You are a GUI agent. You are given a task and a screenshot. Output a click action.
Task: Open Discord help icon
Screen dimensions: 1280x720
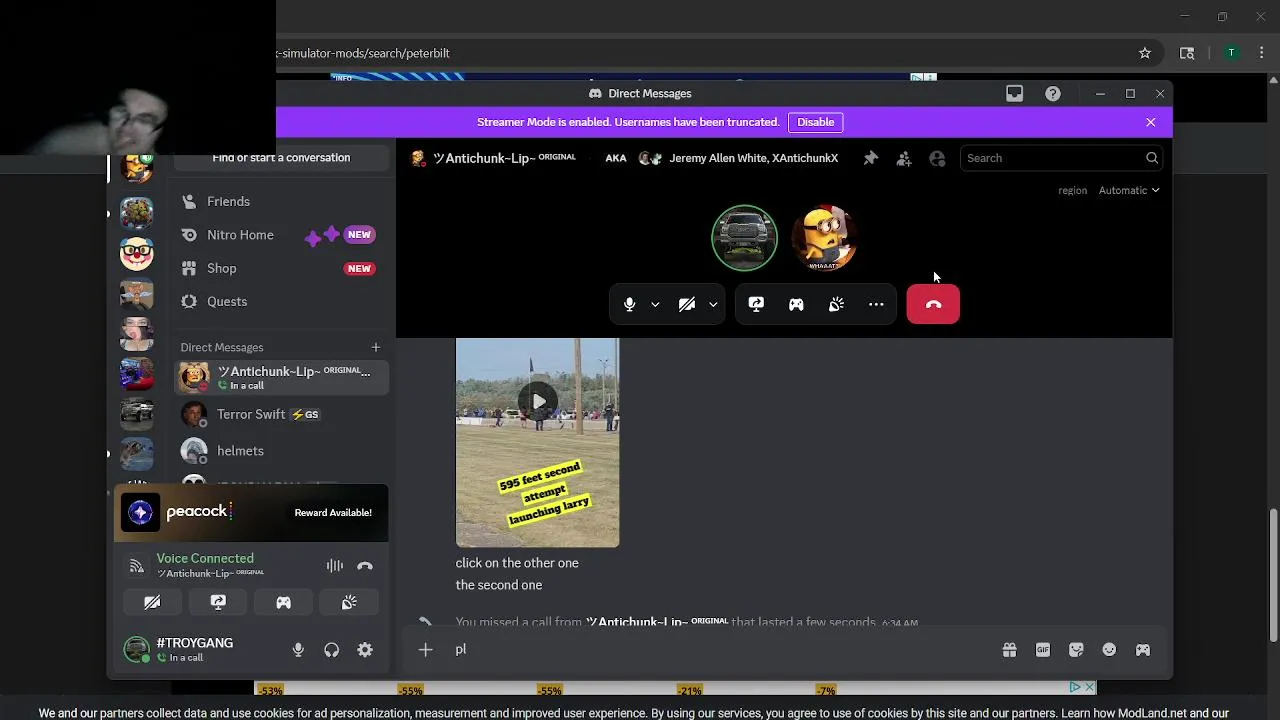point(1053,93)
